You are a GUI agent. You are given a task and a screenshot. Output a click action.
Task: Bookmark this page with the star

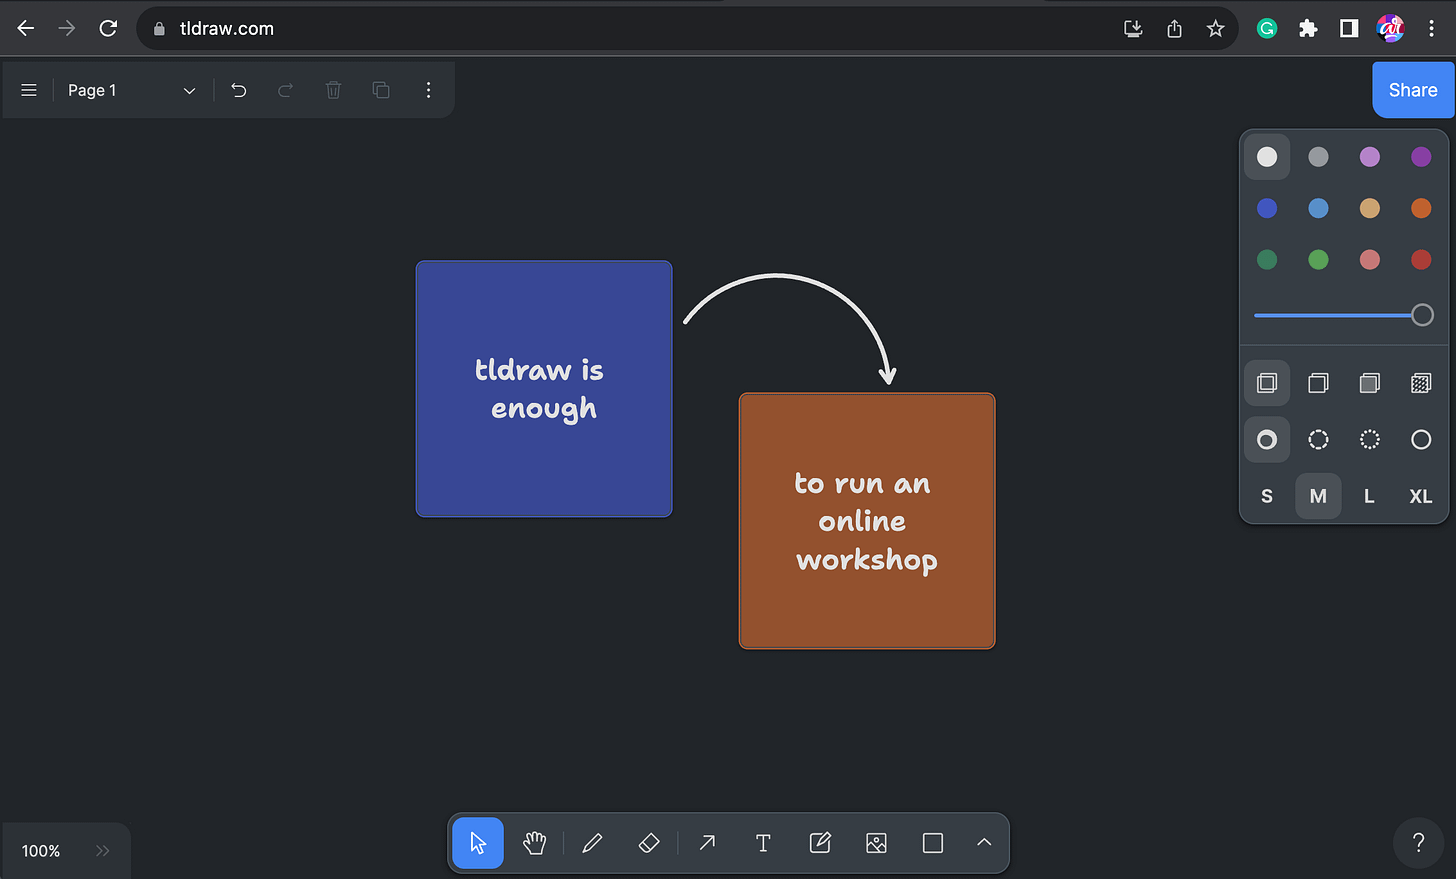pos(1215,28)
